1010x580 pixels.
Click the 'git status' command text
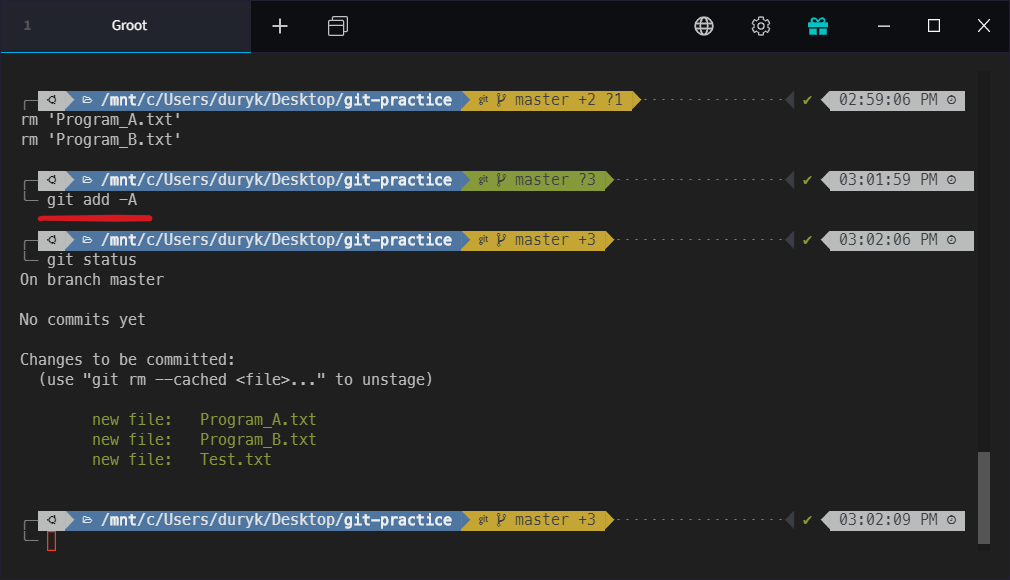pos(91,260)
